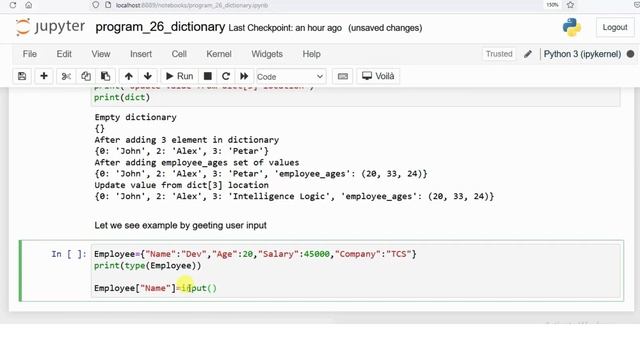Screen dimensions: 640x360
Task: Copy selected cells icon
Action: click(x=86, y=76)
